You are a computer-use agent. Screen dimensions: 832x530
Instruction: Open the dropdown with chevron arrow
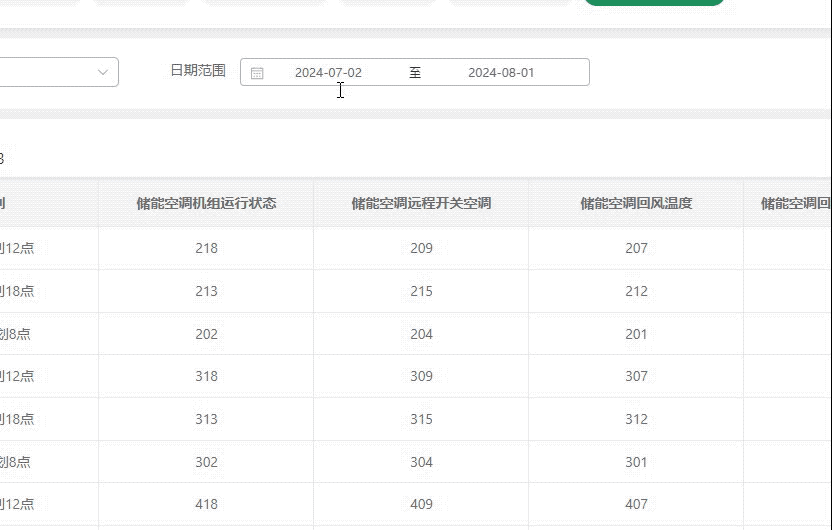tap(103, 72)
